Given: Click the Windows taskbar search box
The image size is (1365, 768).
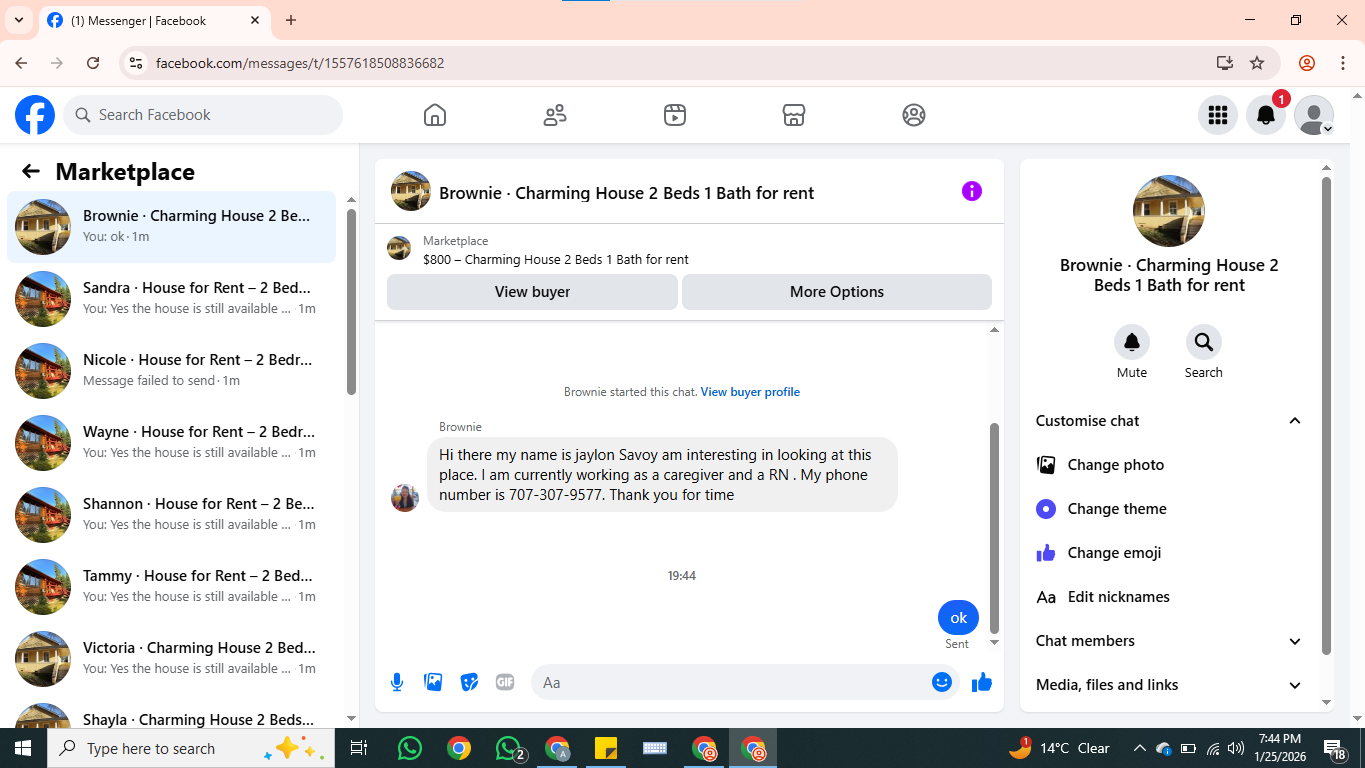Looking at the screenshot, I should pos(190,748).
